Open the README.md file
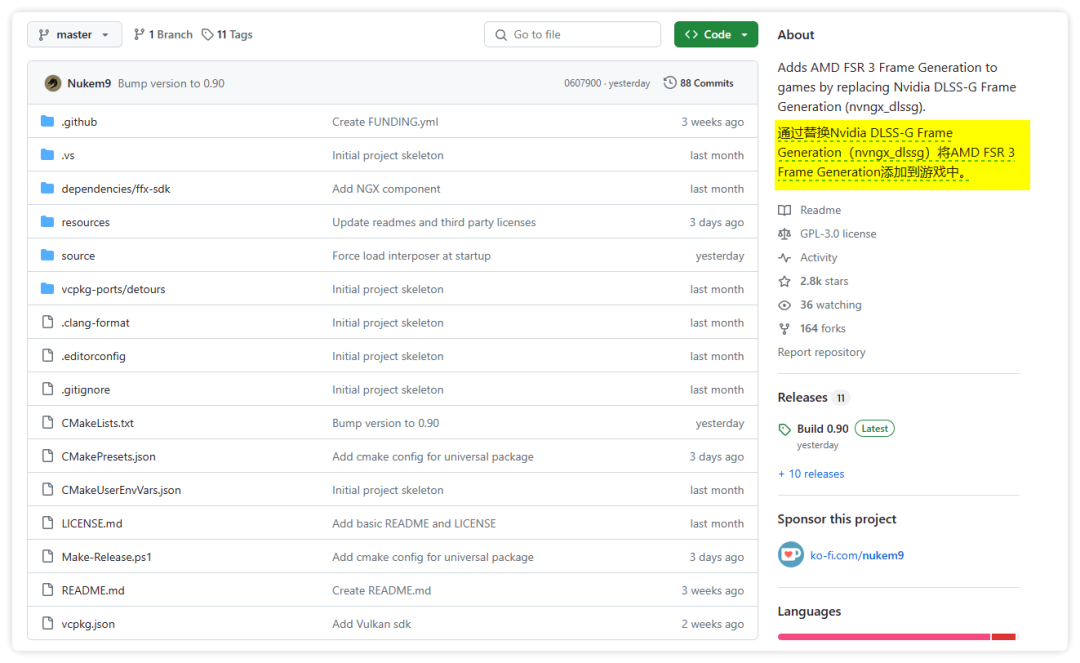Viewport: 1080px width, 663px height. coord(93,590)
